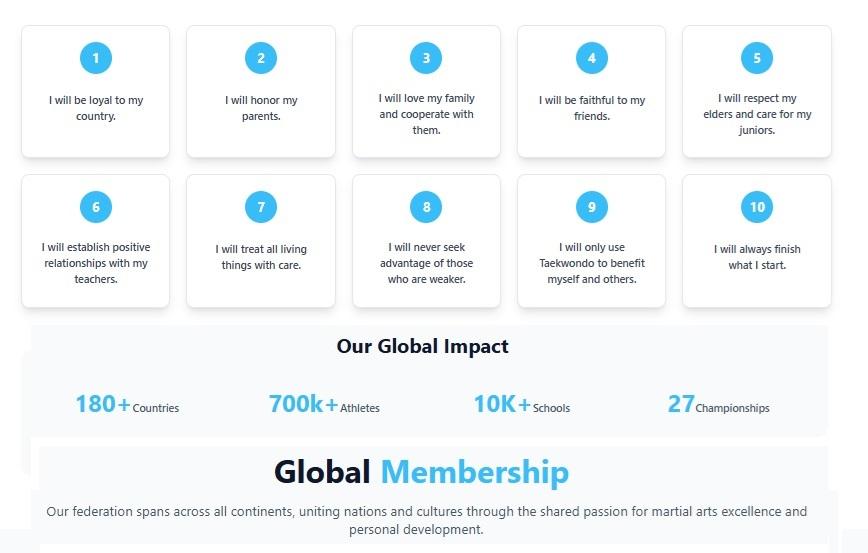
Task: Select the number 10 circle badge
Action: click(x=757, y=207)
